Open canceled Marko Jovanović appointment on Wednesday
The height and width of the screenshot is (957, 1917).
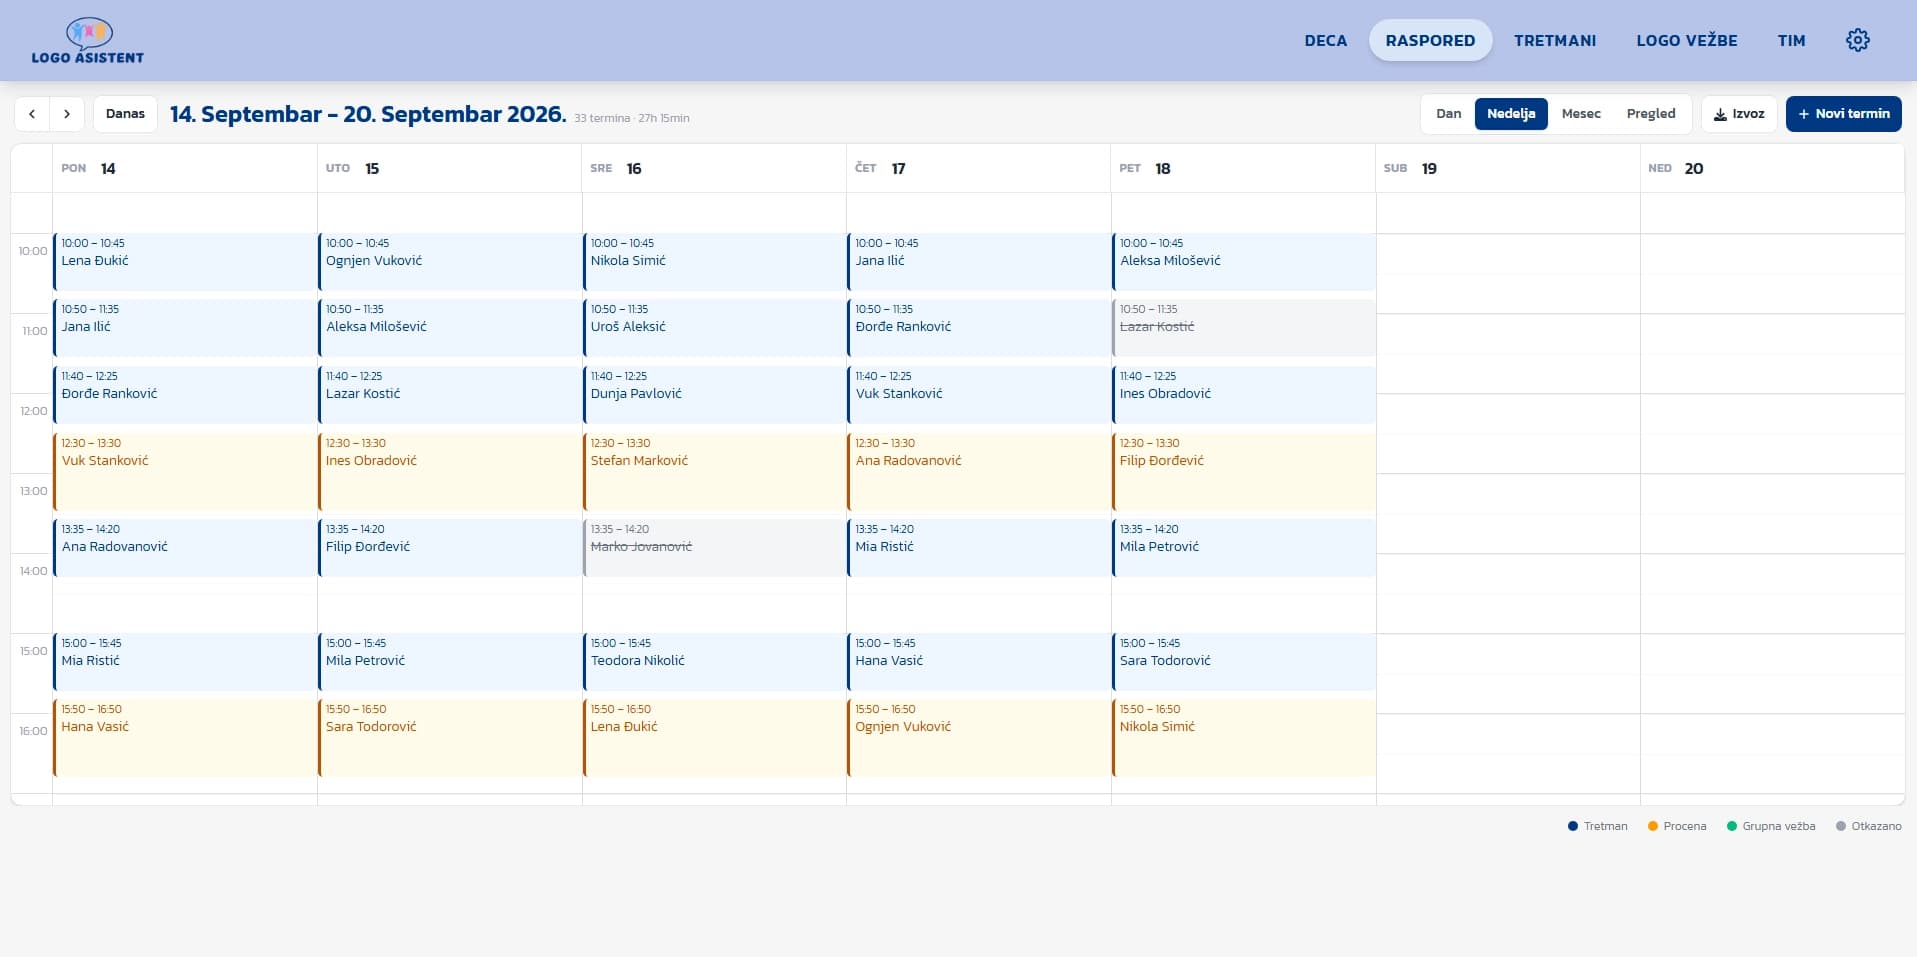click(714, 548)
